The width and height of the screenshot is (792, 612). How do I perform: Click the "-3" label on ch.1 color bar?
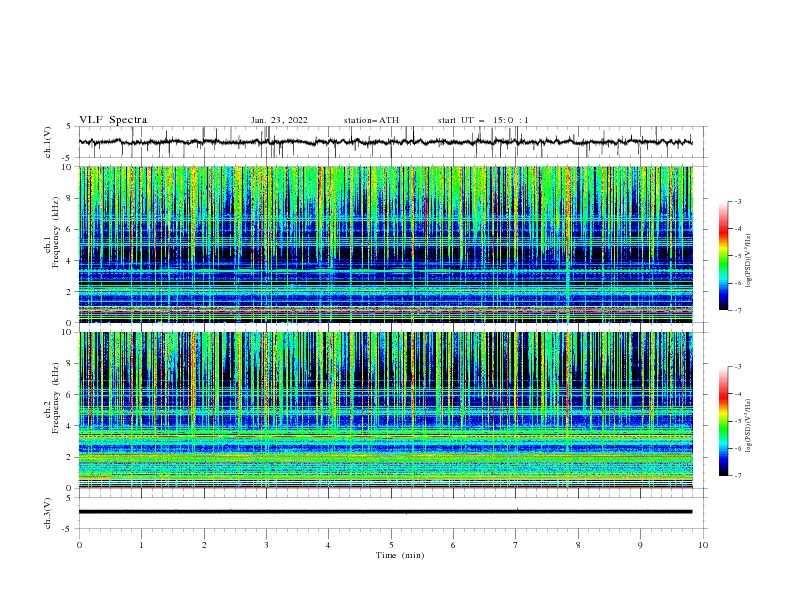click(737, 201)
